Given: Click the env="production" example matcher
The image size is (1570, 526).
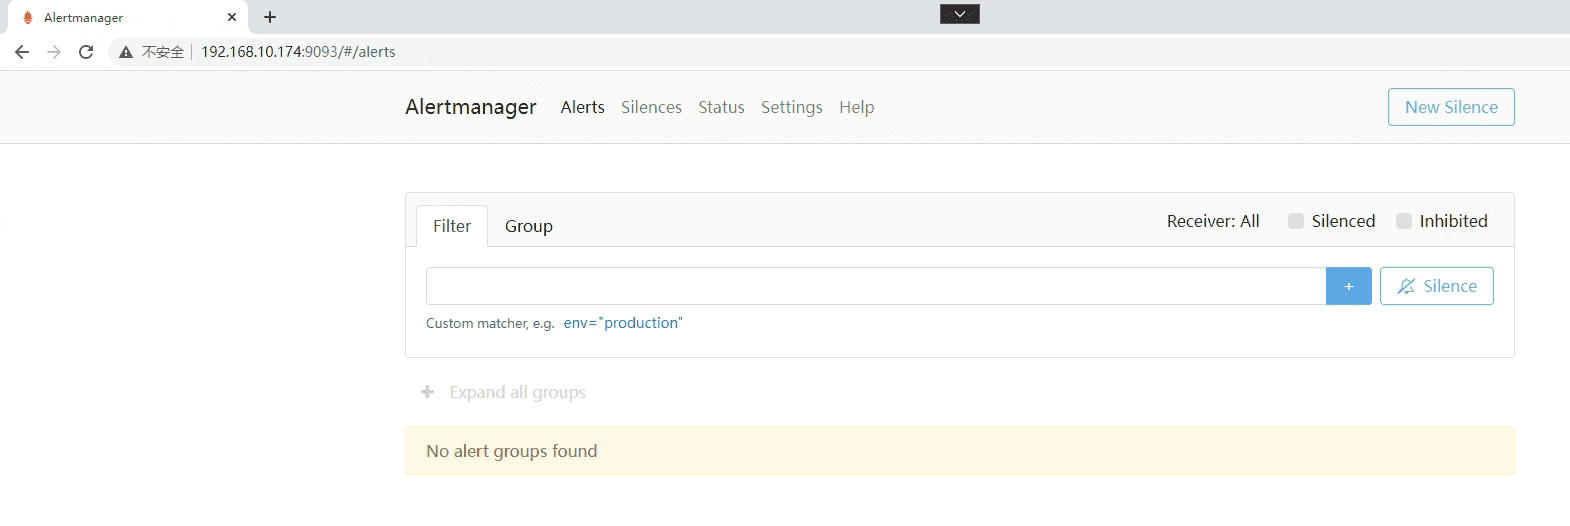Looking at the screenshot, I should click(623, 323).
